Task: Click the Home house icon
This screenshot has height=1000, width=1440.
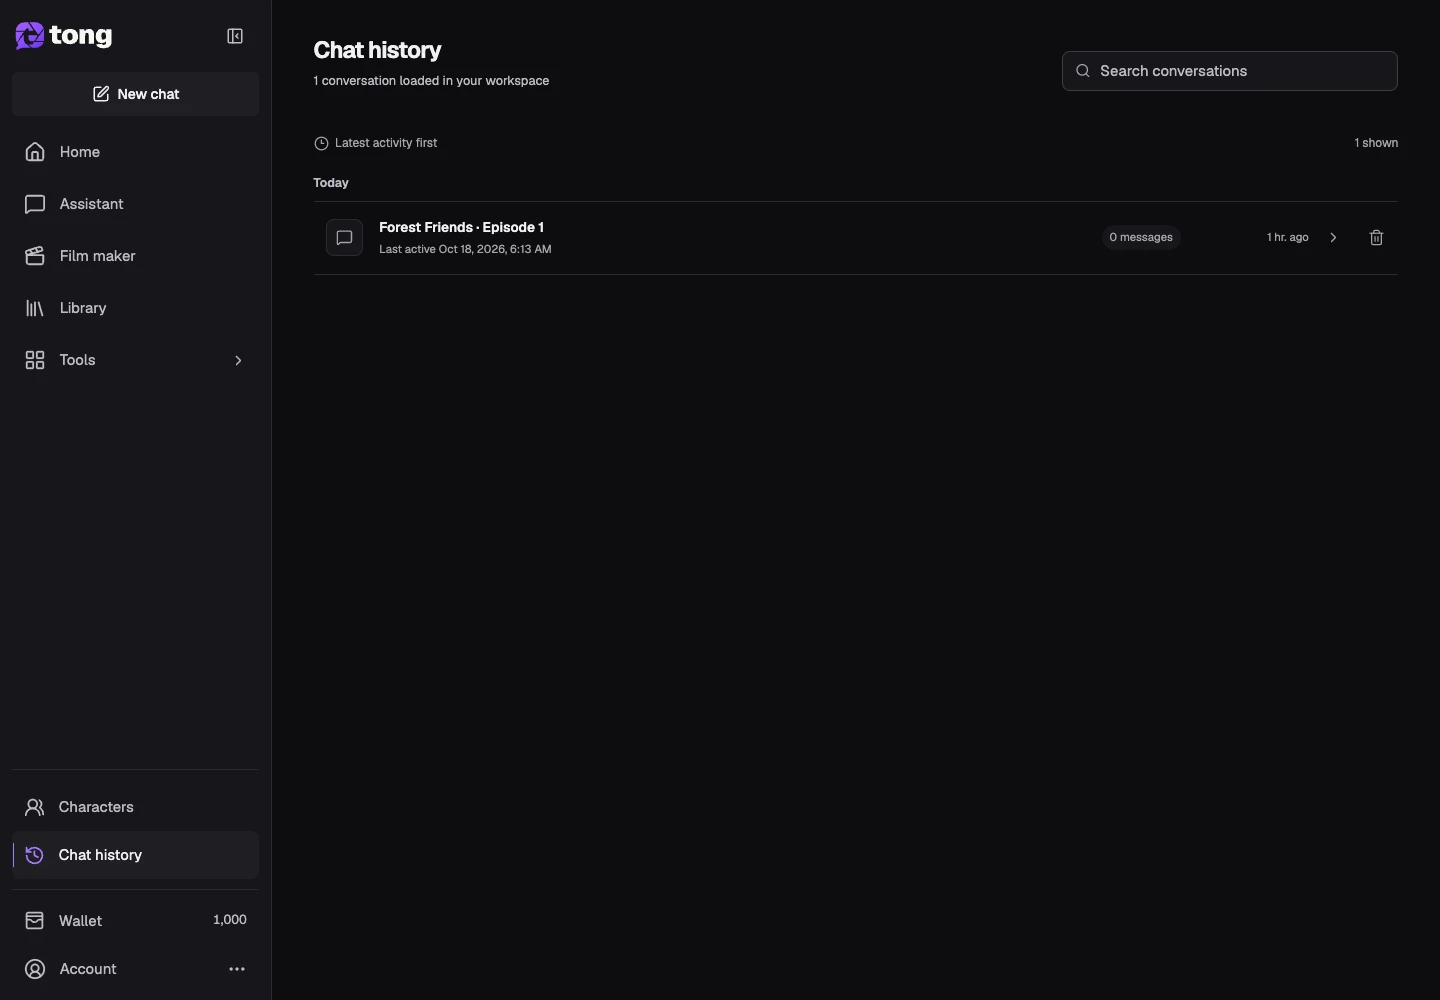Action: 35,152
